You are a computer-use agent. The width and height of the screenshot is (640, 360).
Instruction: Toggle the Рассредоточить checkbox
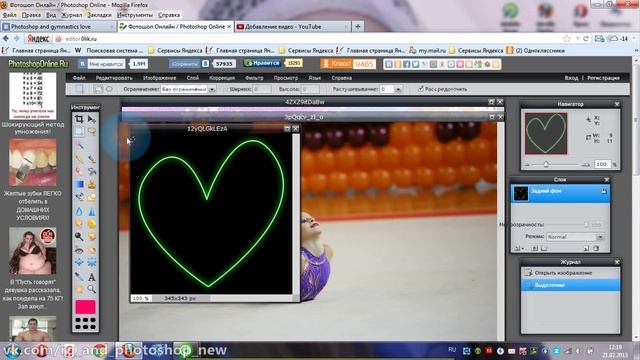[420, 89]
